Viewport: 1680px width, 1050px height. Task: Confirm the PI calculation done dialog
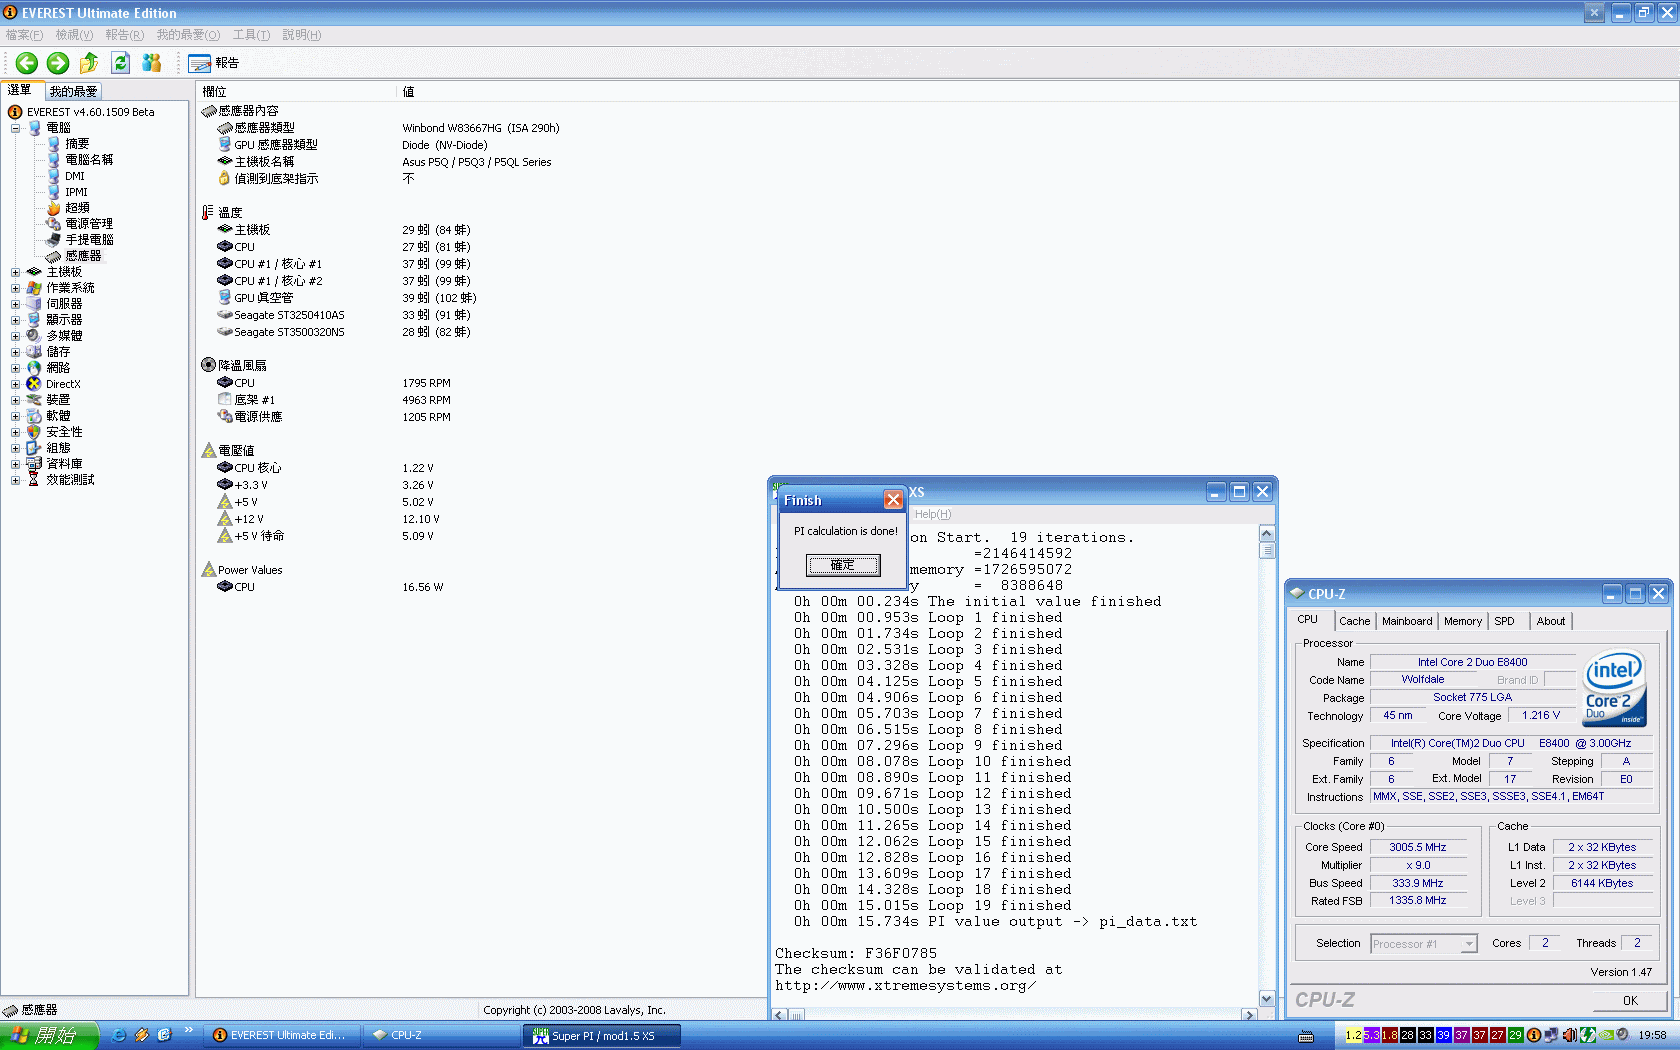tap(843, 565)
